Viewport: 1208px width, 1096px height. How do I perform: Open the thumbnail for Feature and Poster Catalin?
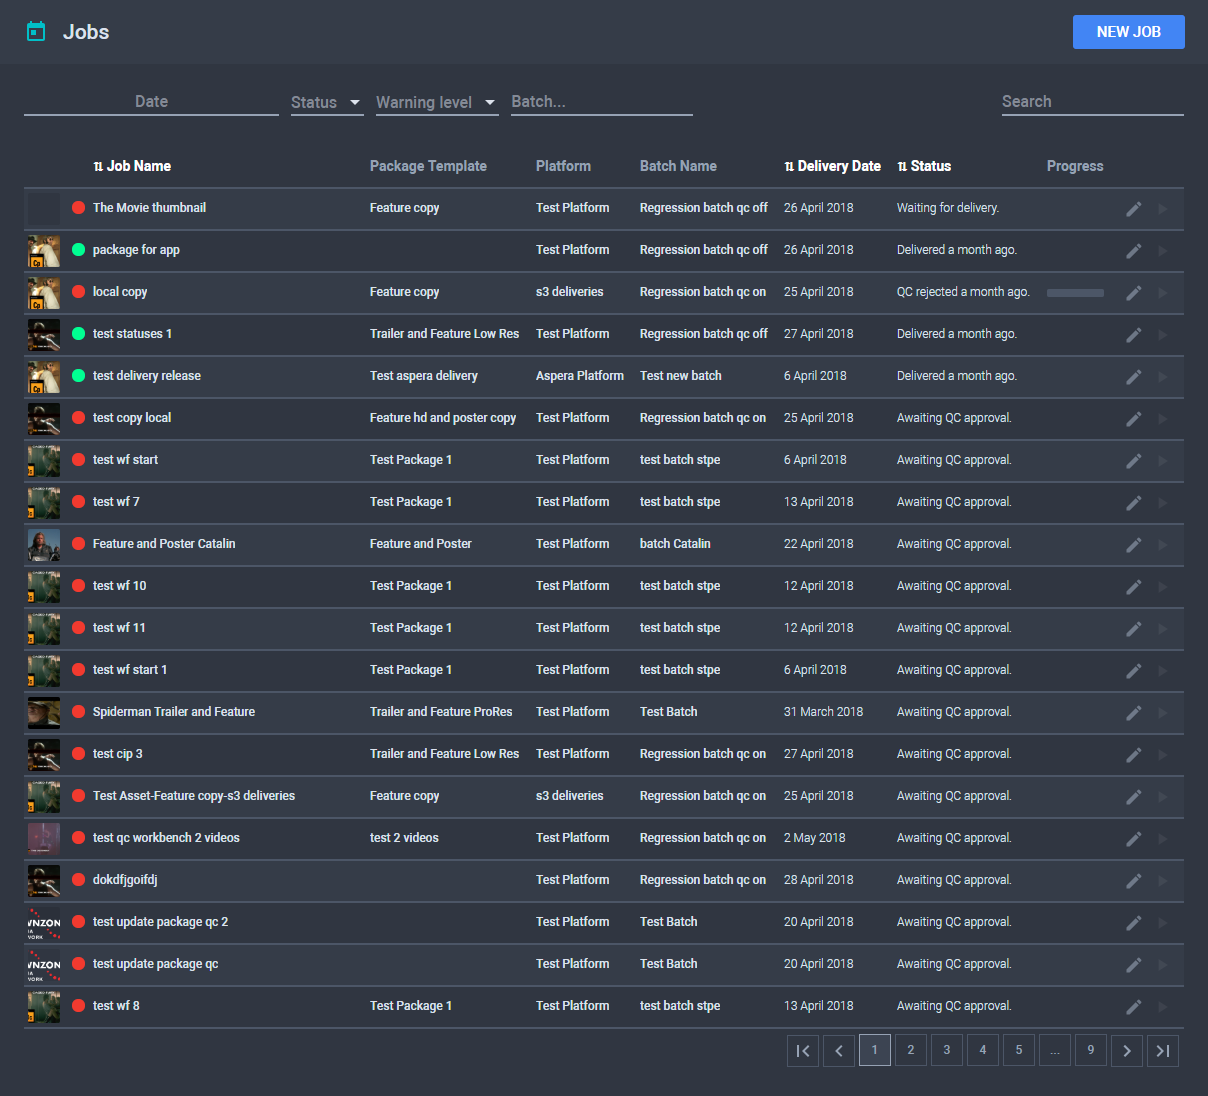click(x=43, y=545)
